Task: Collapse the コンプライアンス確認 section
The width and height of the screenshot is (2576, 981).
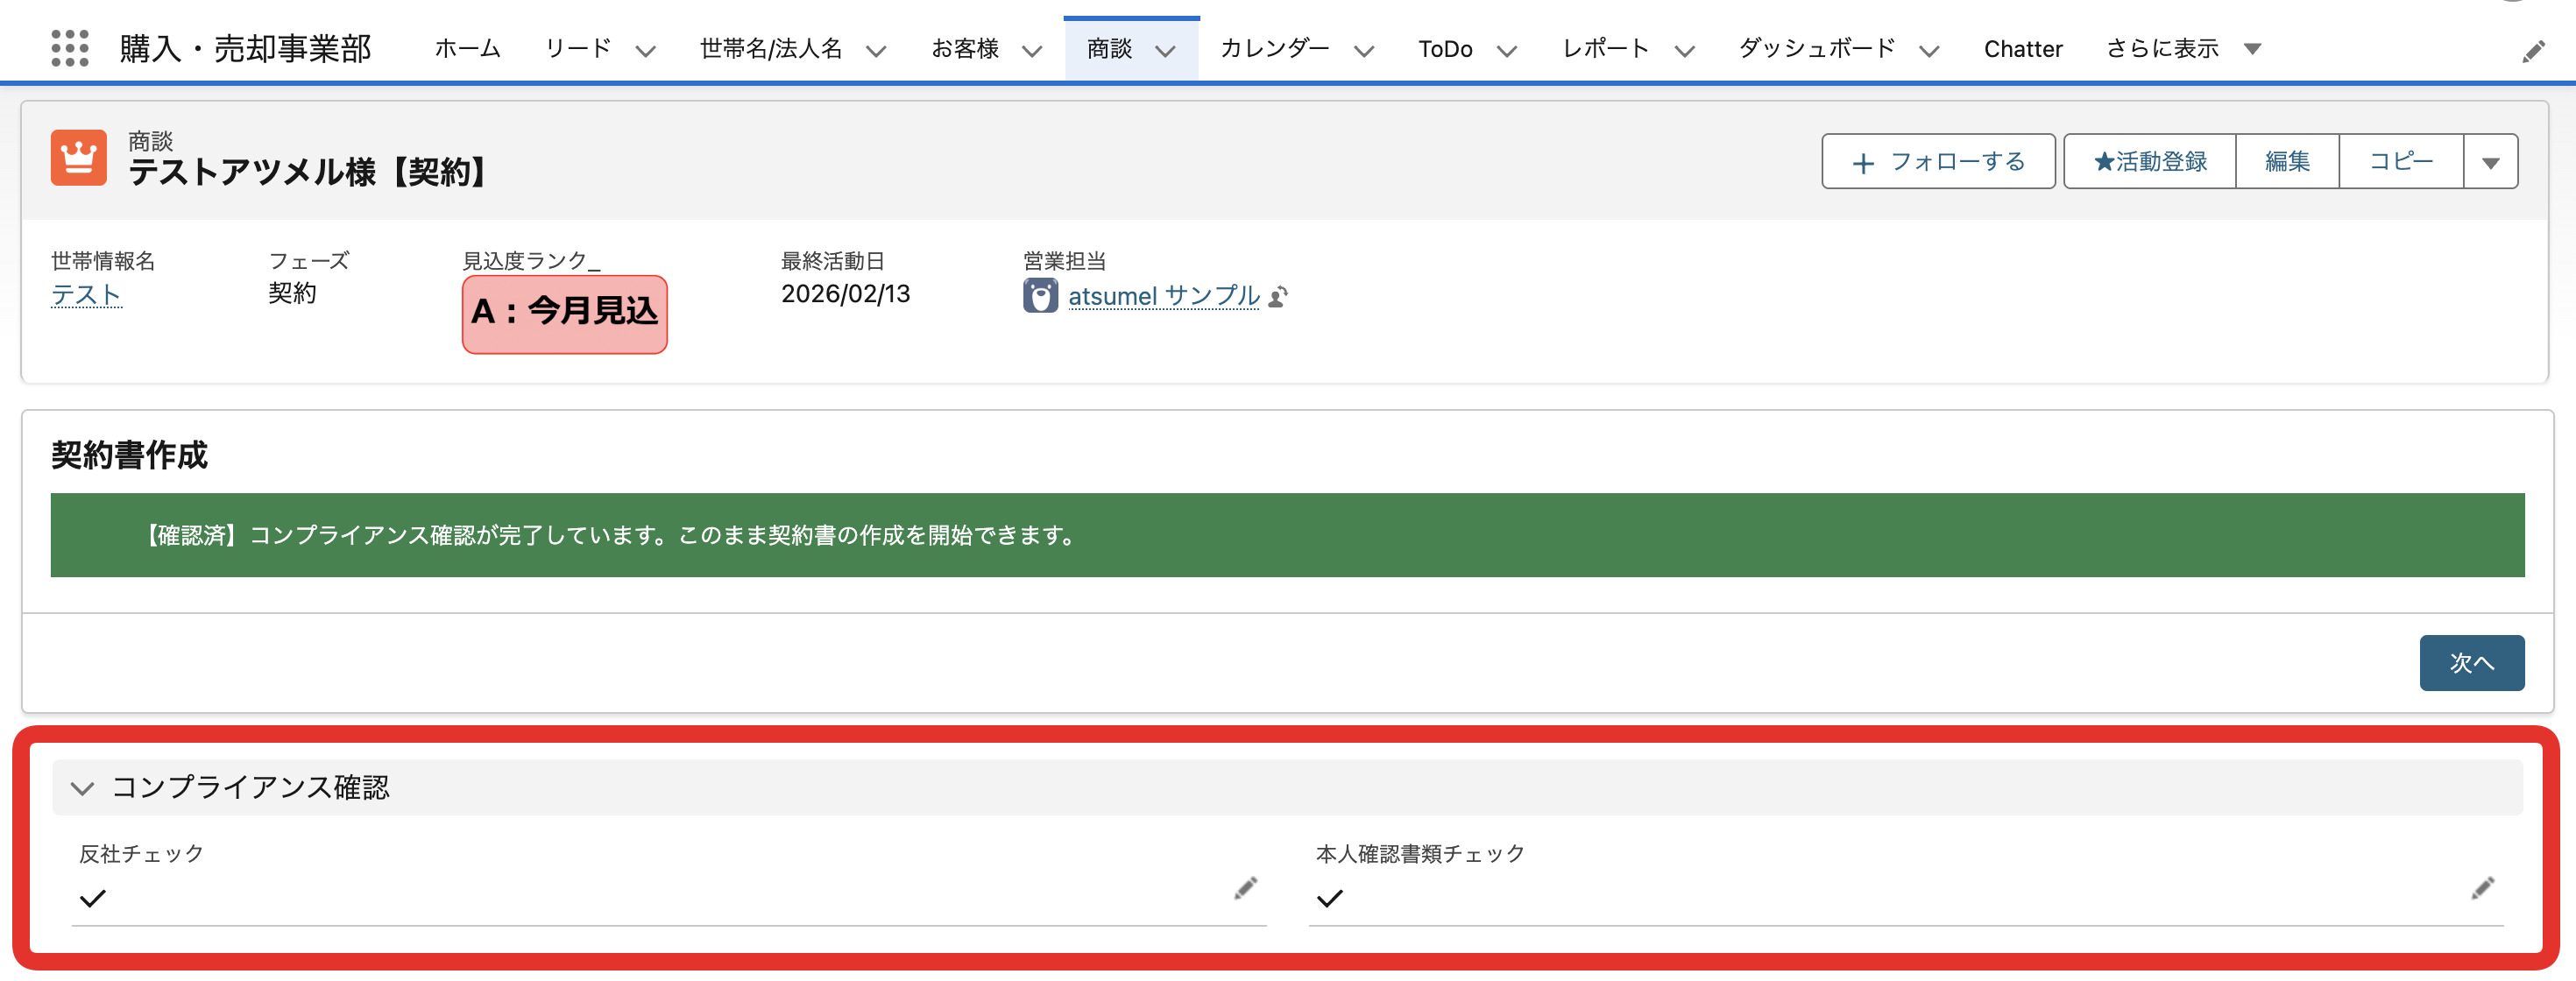Action: (83, 788)
